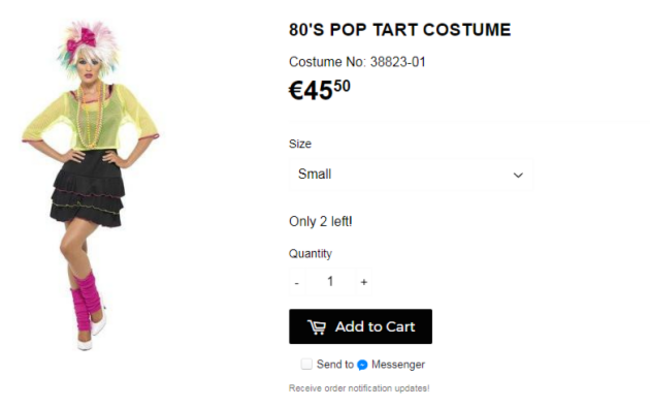This screenshot has width=650, height=408.
Task: Click the costume product image
Action: [90, 185]
